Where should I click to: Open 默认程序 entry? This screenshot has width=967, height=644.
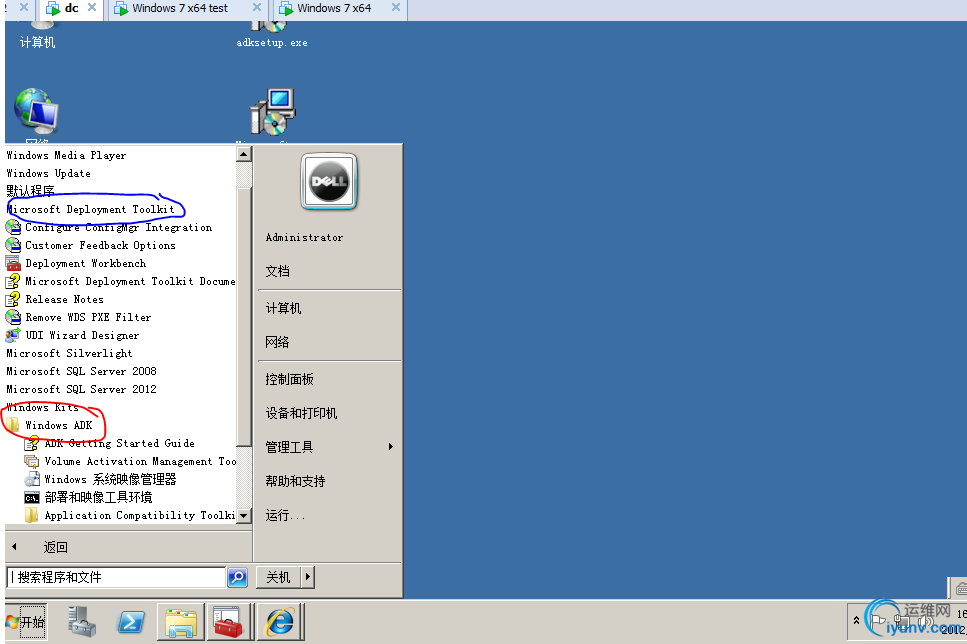[30, 191]
